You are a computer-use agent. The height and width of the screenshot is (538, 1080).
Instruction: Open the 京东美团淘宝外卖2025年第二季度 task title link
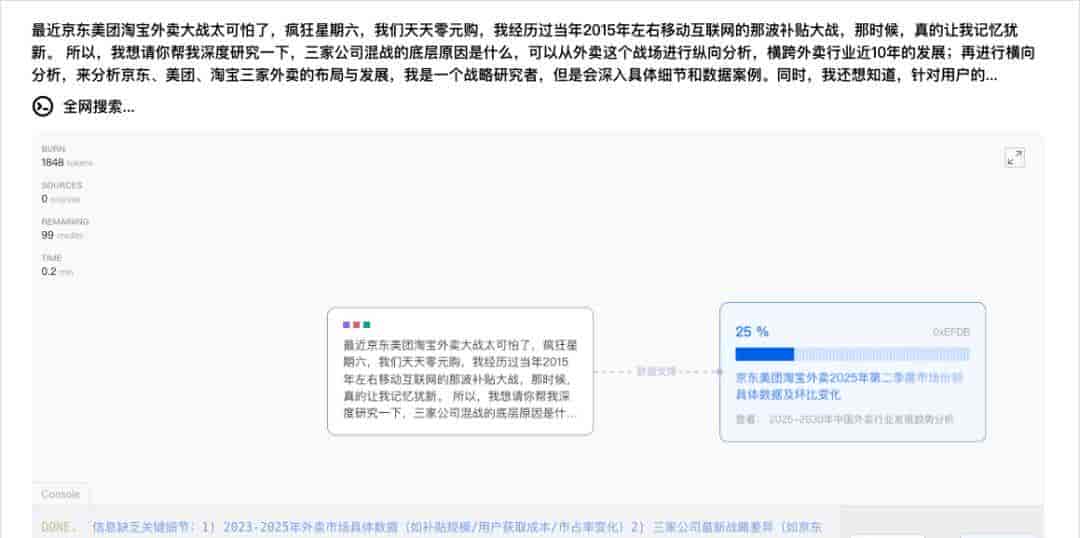pos(849,386)
